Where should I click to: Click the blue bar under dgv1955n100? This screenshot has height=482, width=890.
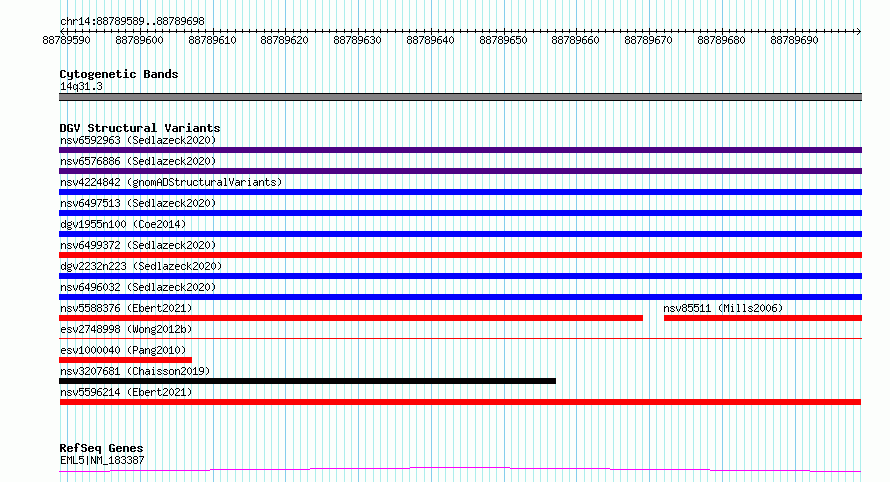coord(460,234)
